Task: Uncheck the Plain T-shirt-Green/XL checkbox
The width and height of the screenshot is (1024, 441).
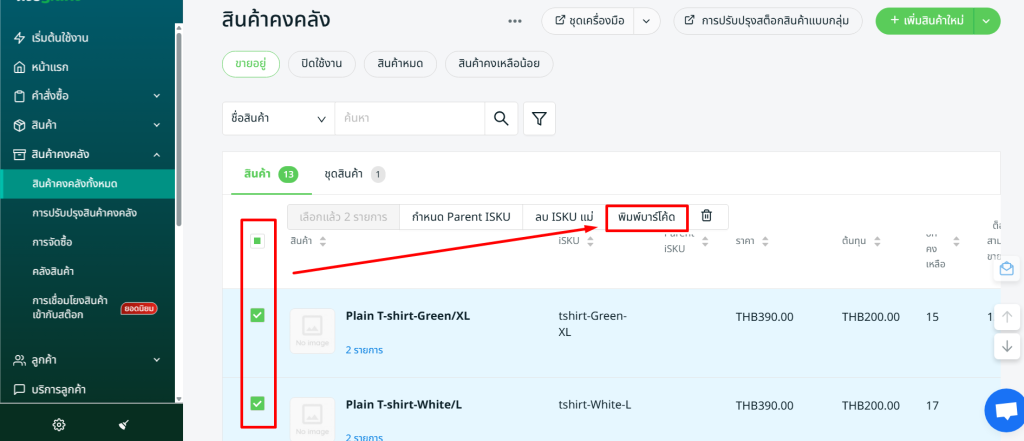Action: (257, 315)
